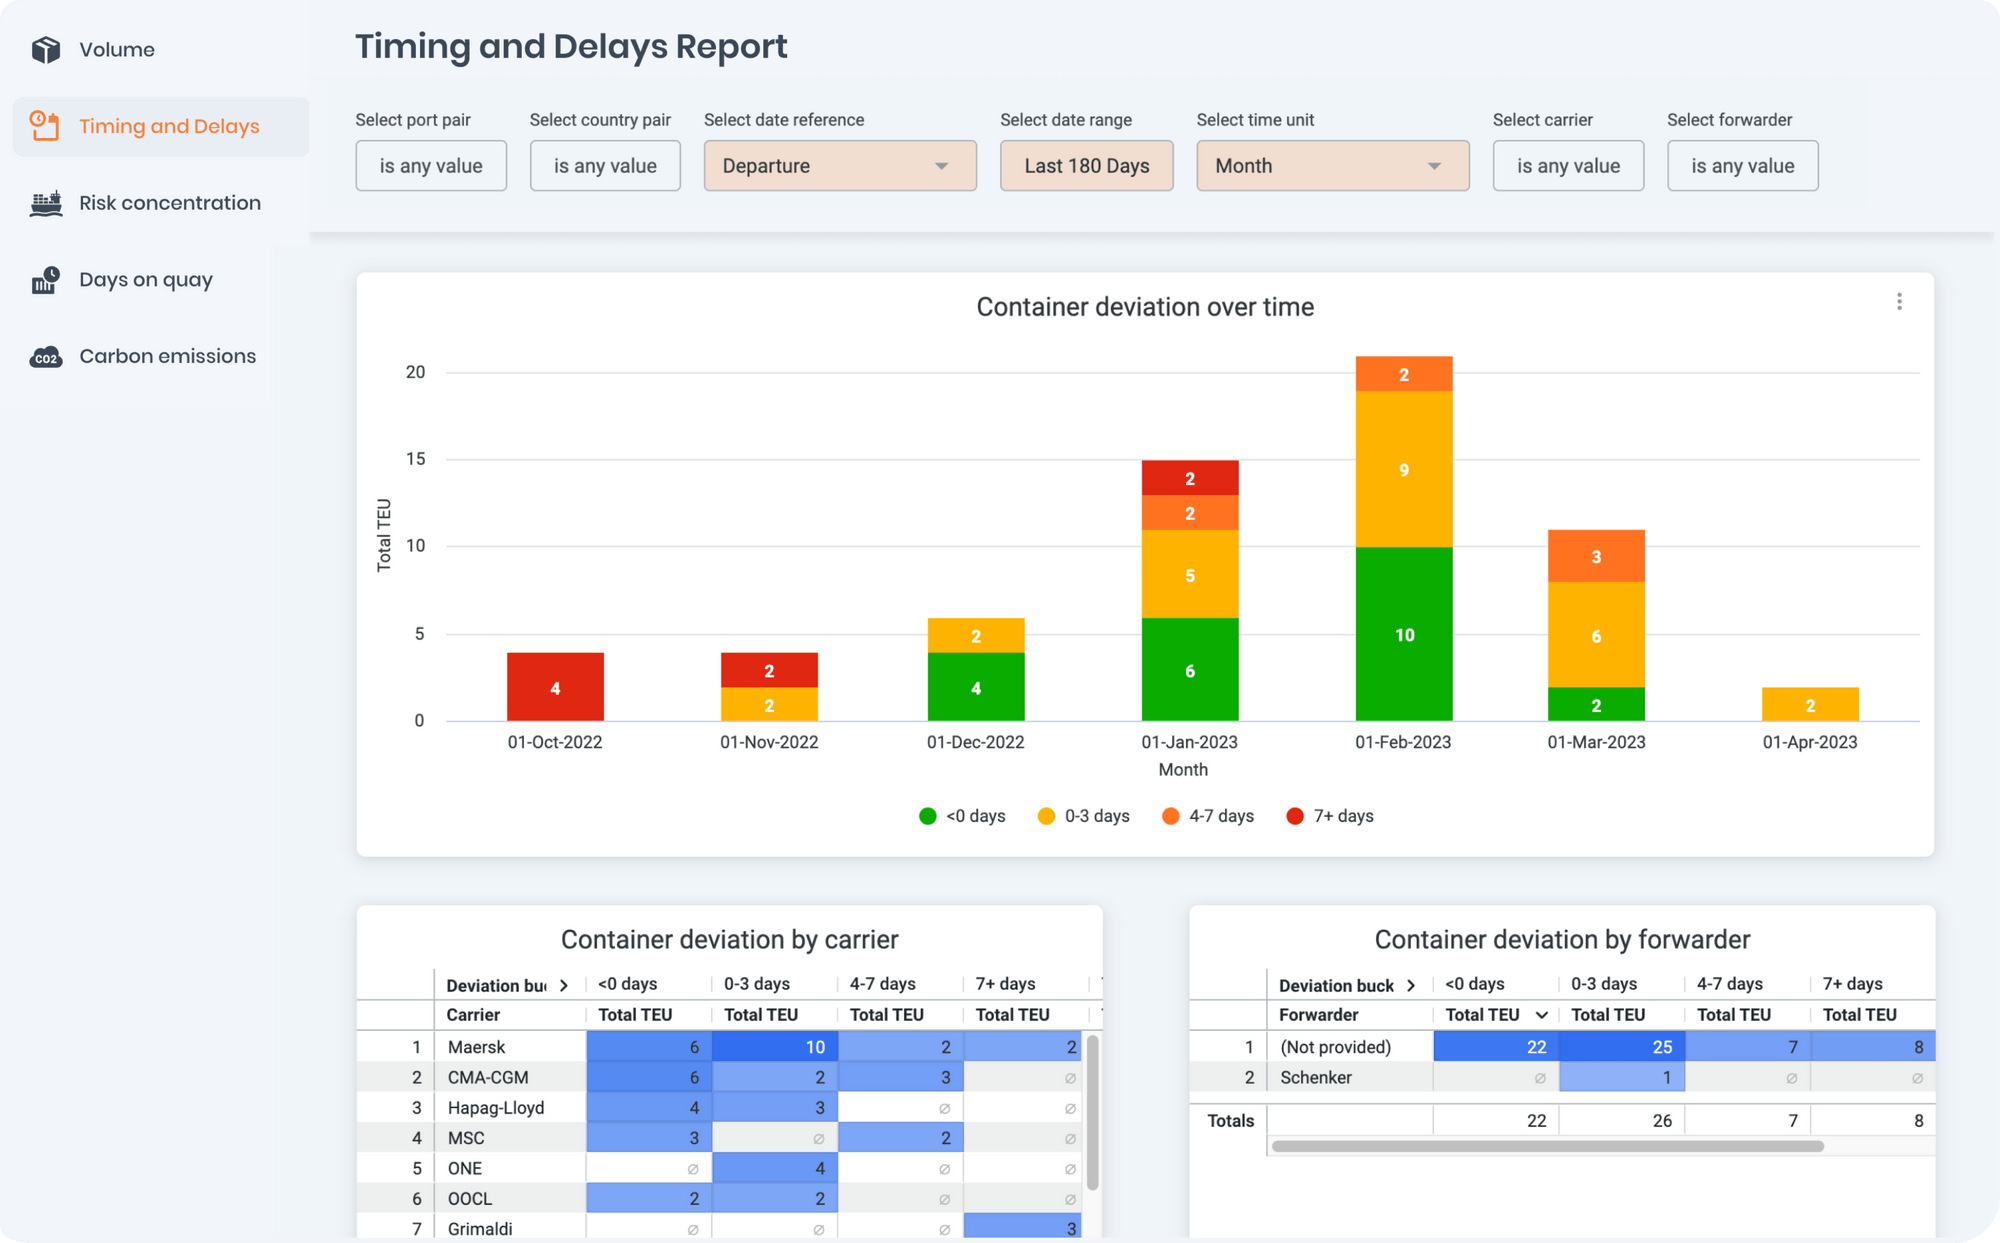Viewport: 2000px width, 1243px height.
Task: Navigate to Carbon emissions page
Action: (x=167, y=356)
